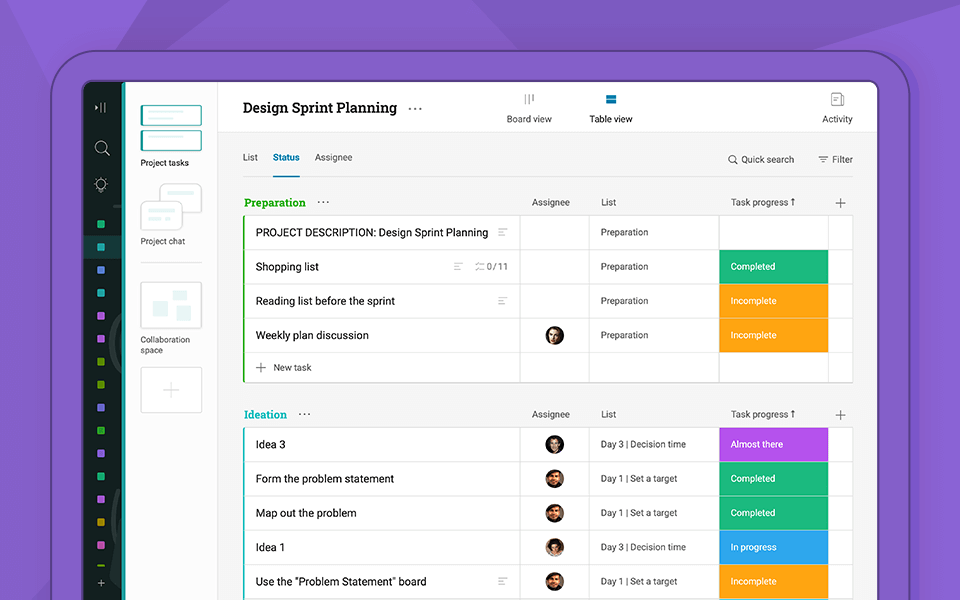The width and height of the screenshot is (960, 600).
Task: Change Almost there status of Idea 3
Action: (x=773, y=444)
